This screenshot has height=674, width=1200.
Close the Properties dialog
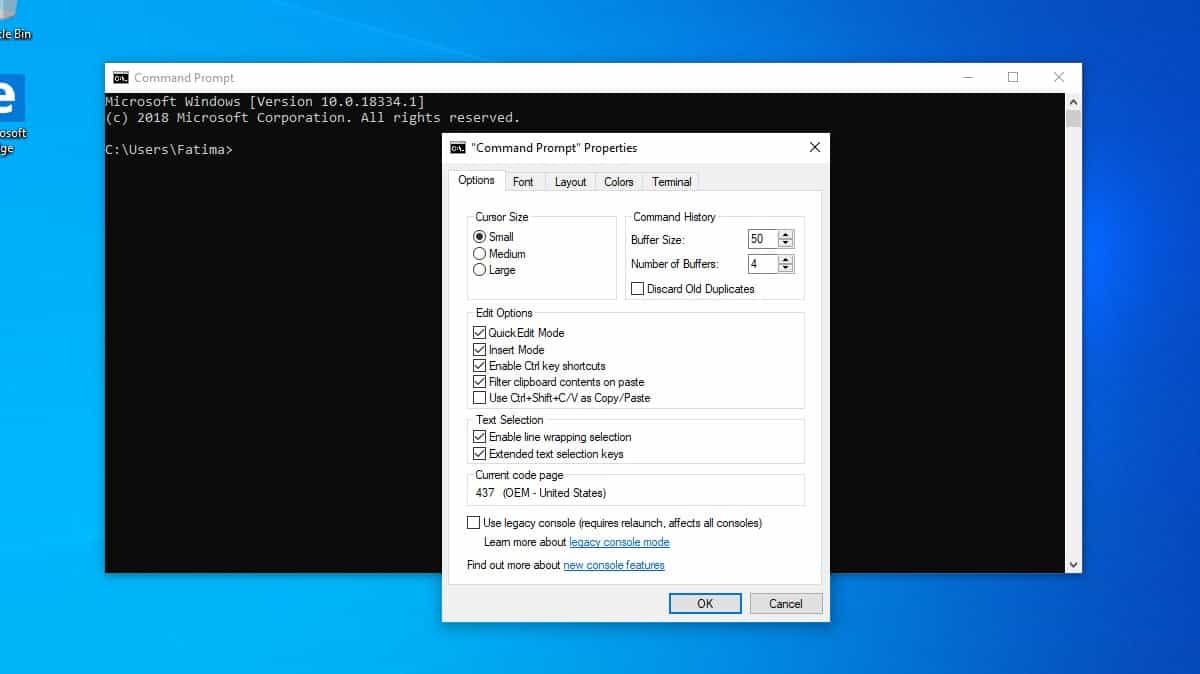coord(814,148)
